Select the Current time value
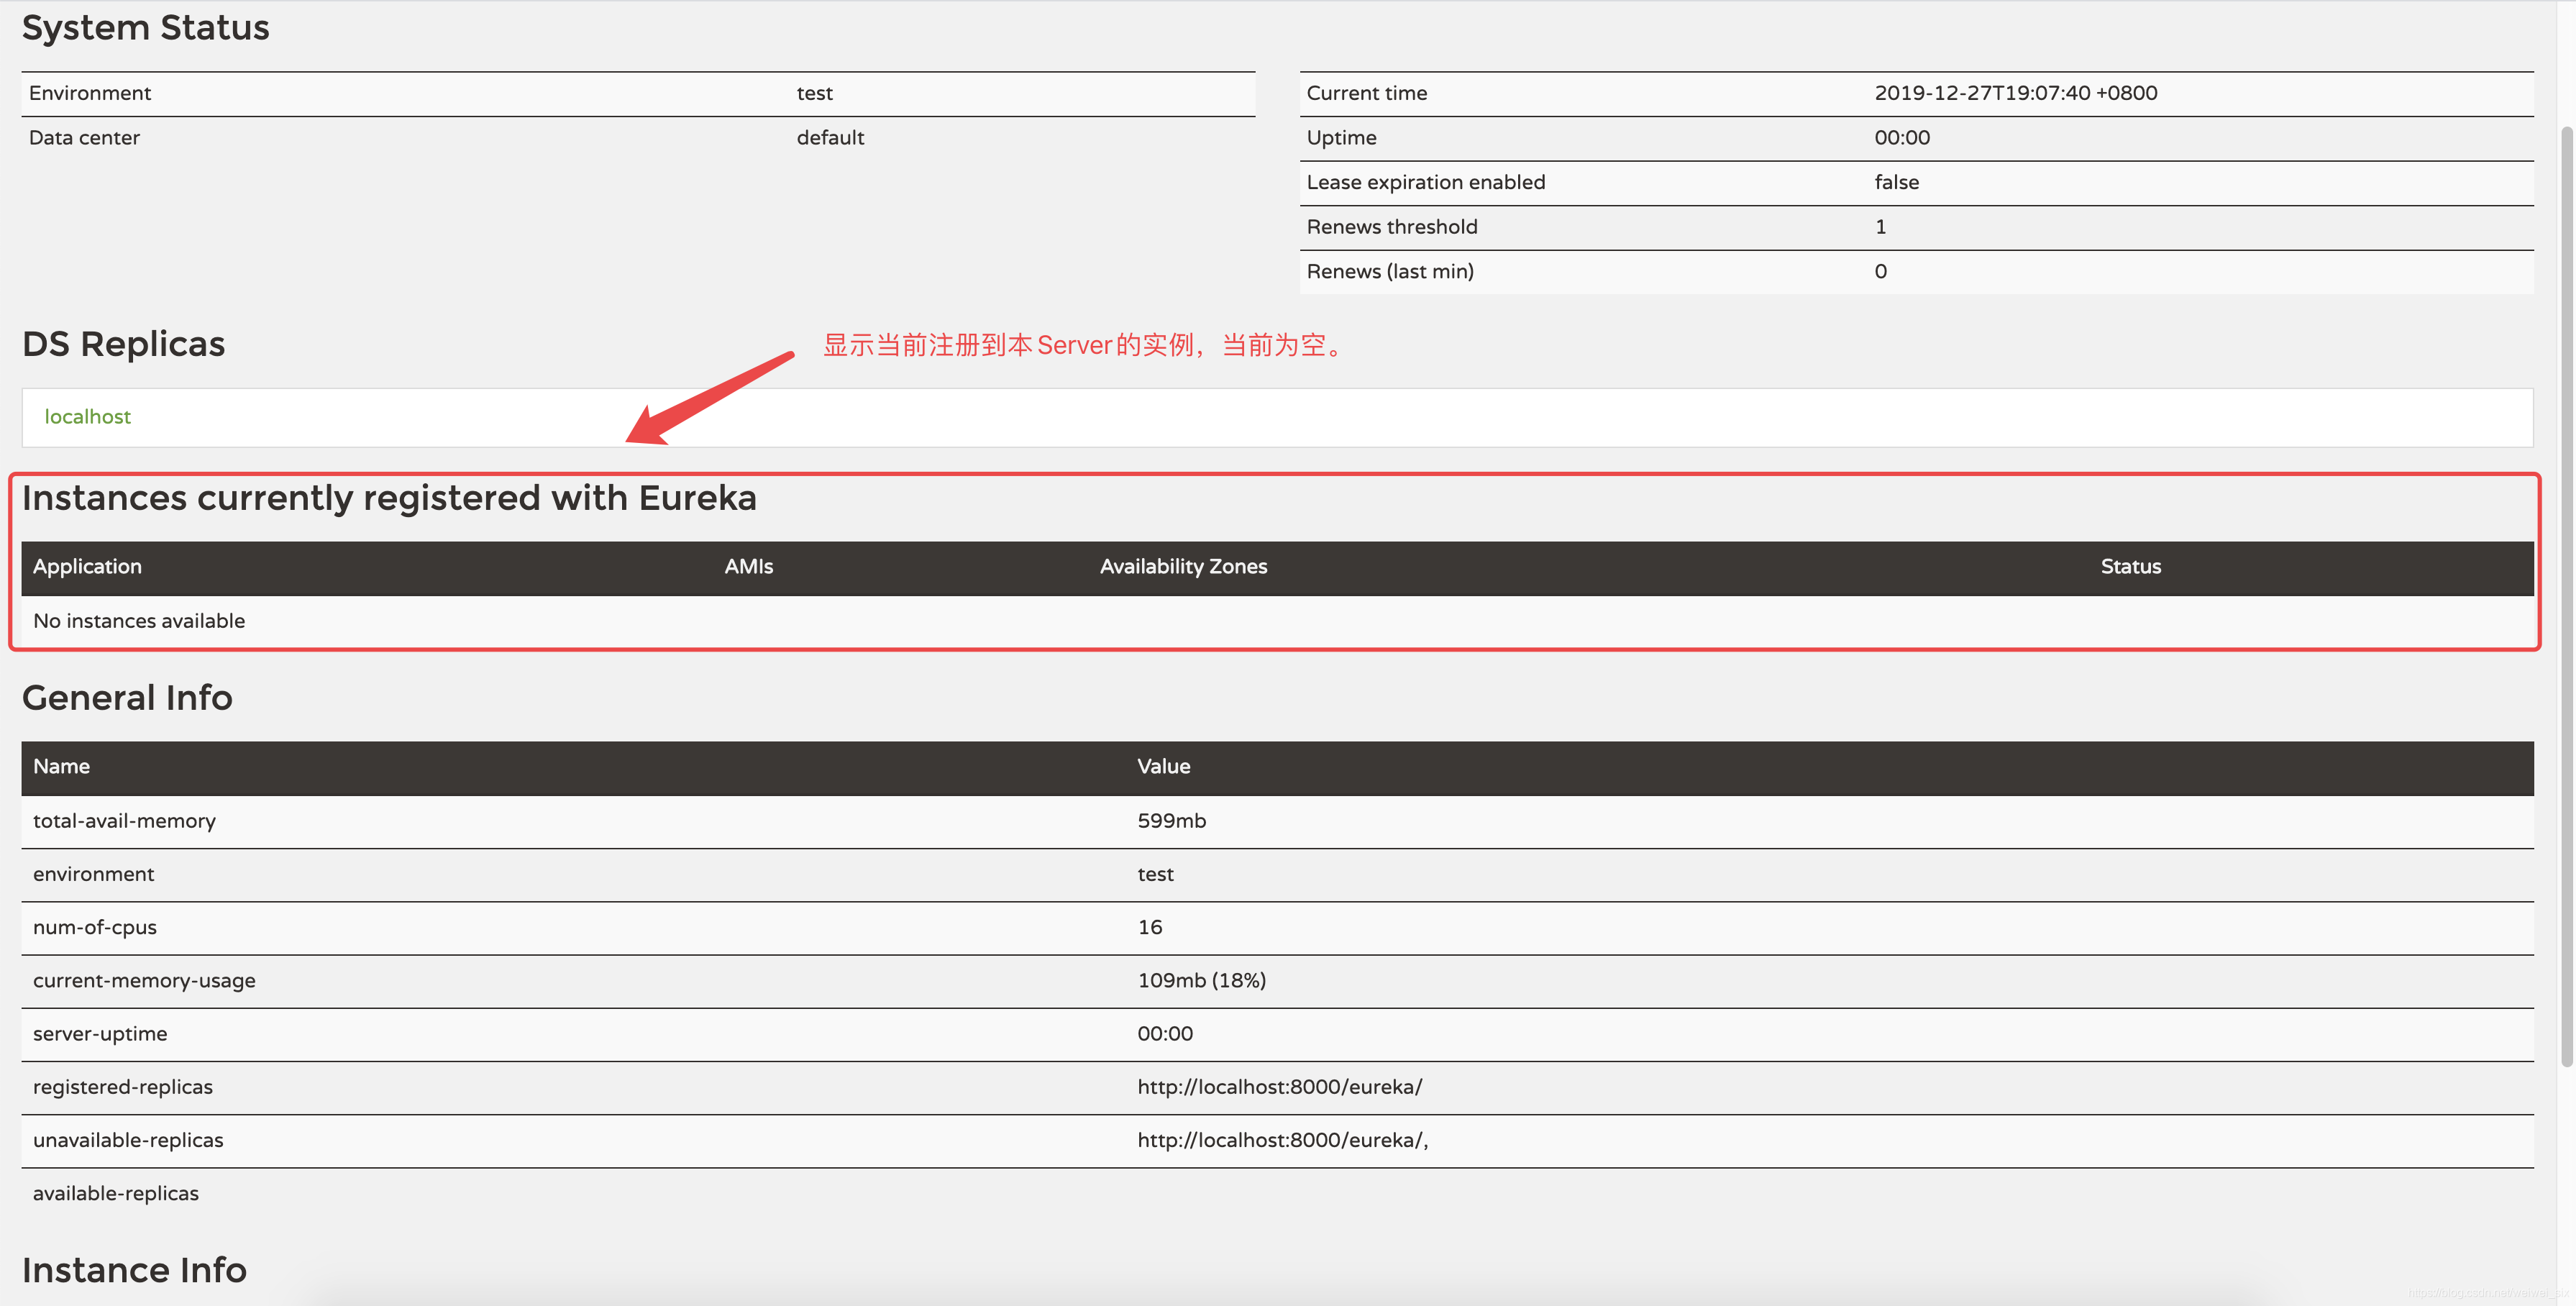Image resolution: width=2576 pixels, height=1306 pixels. (2015, 93)
